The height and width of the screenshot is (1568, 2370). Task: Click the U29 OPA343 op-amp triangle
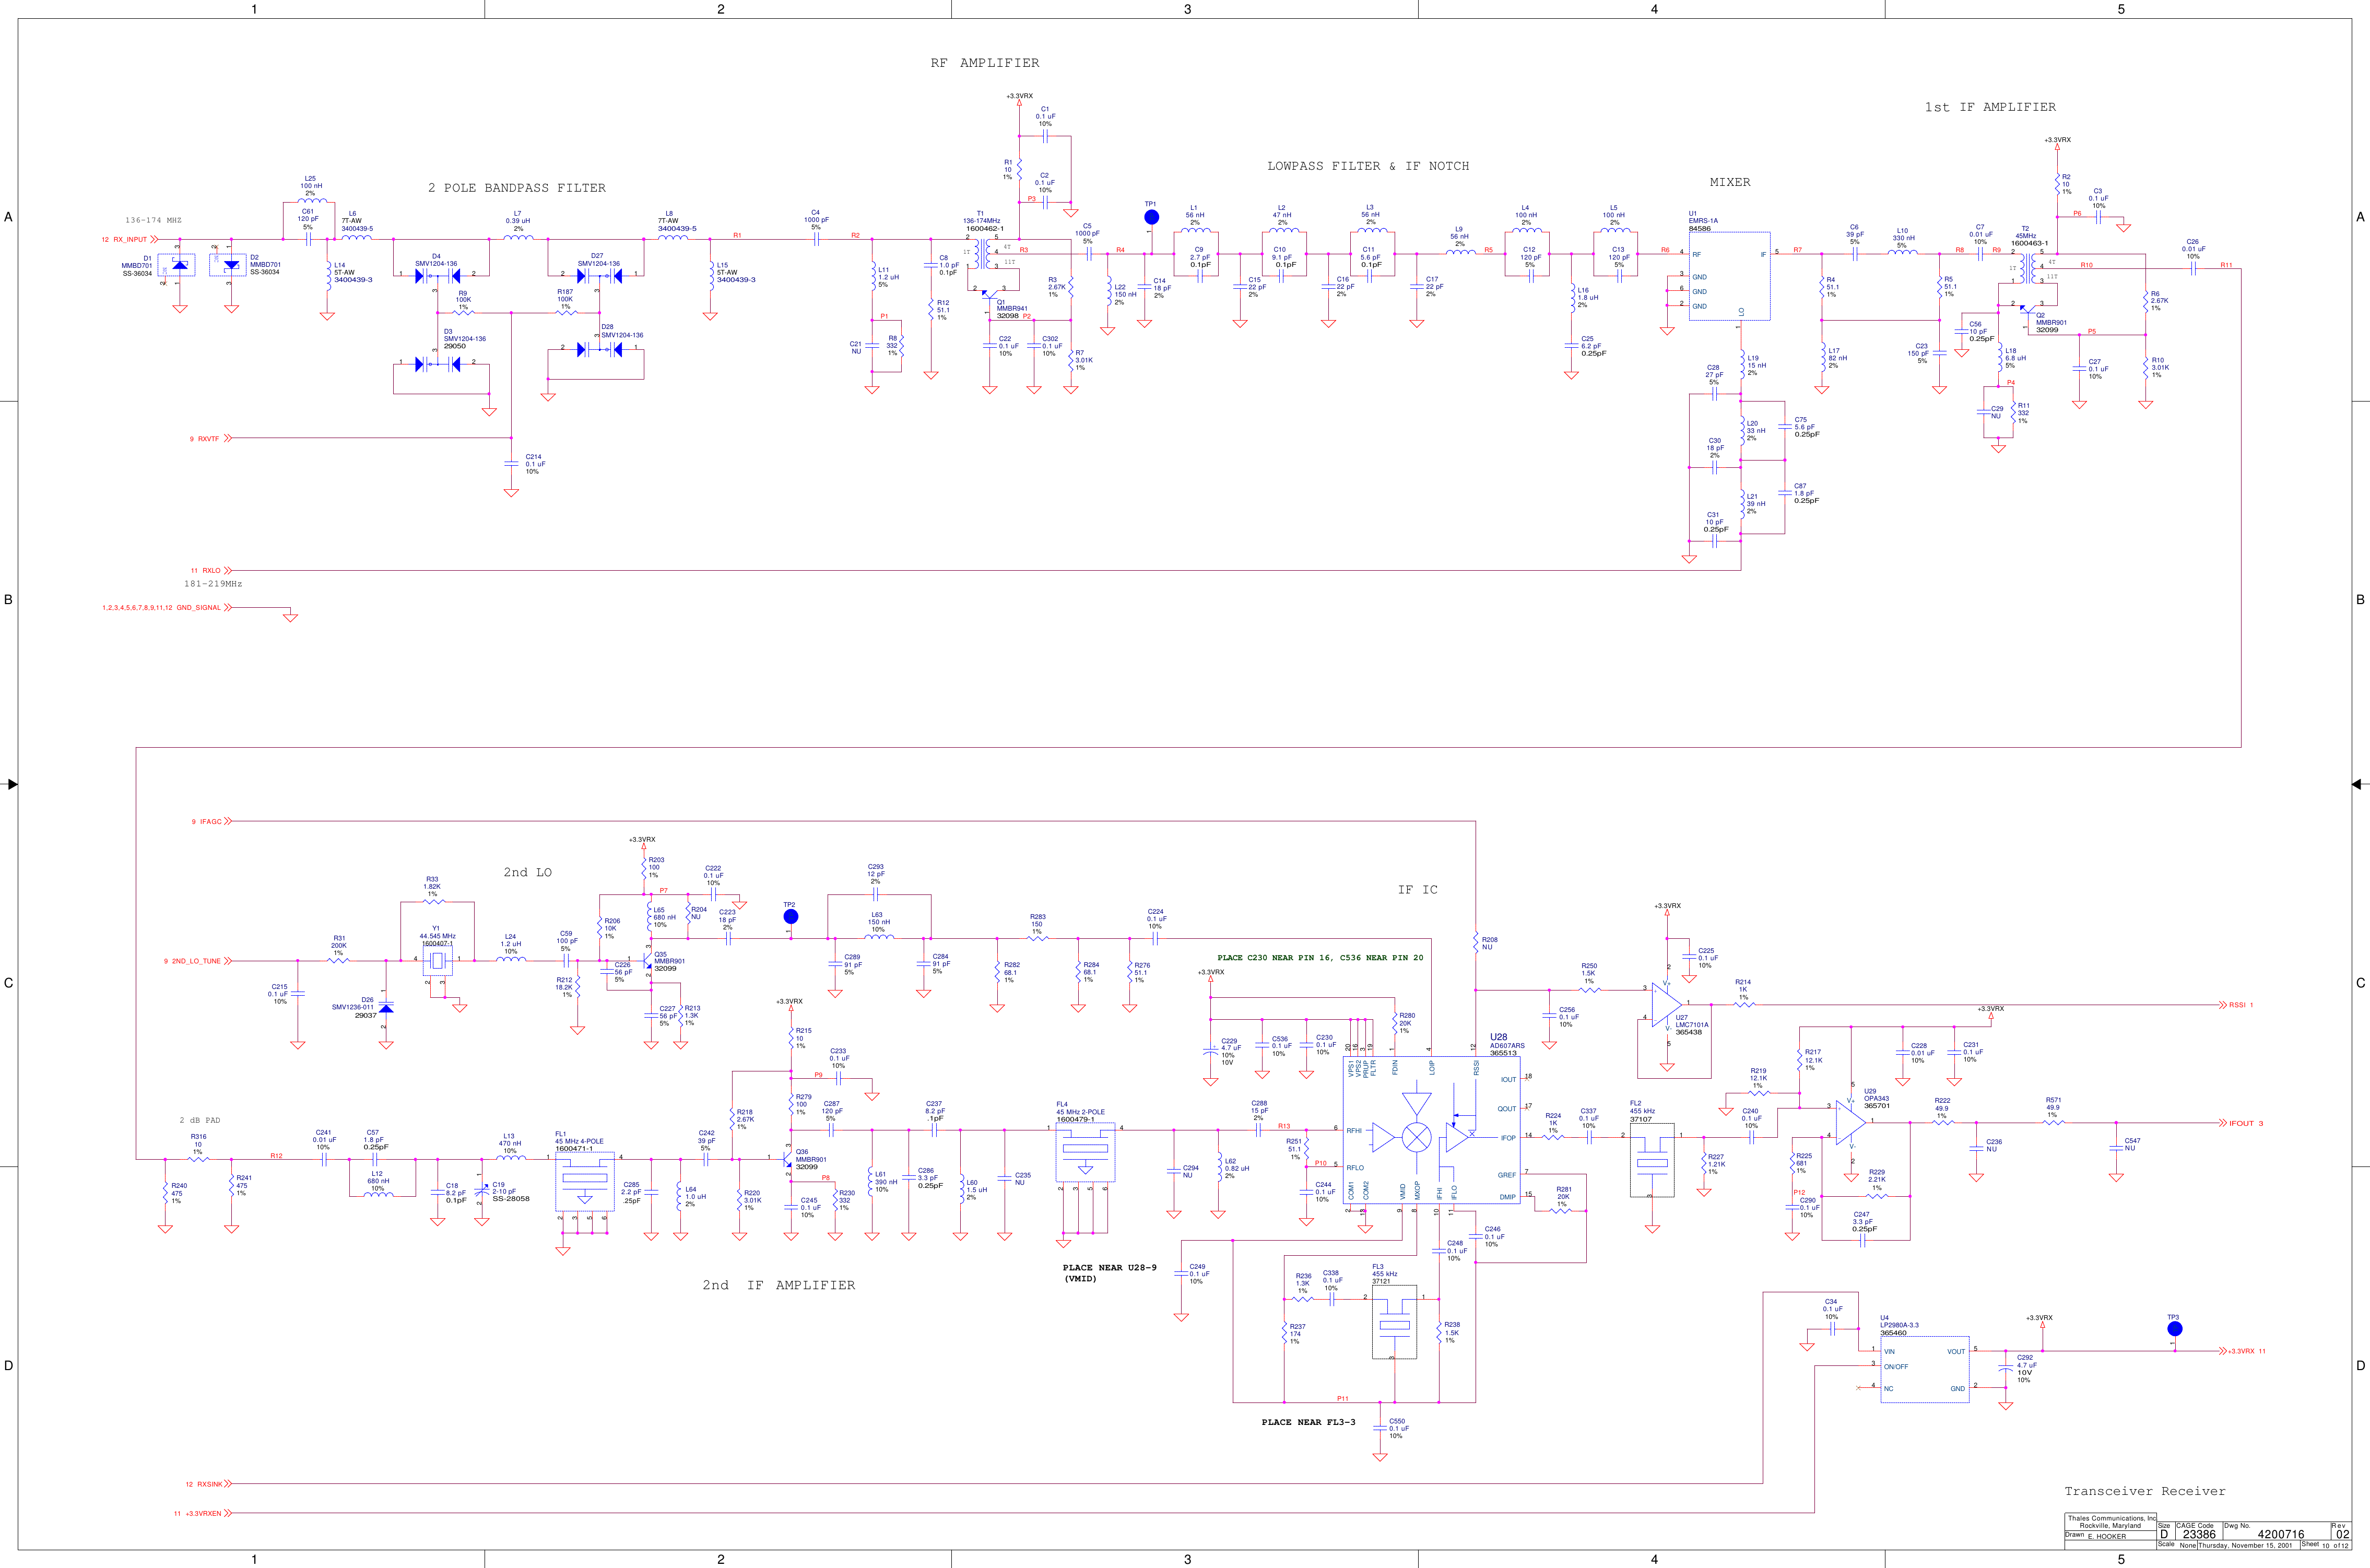[x=1850, y=1122]
